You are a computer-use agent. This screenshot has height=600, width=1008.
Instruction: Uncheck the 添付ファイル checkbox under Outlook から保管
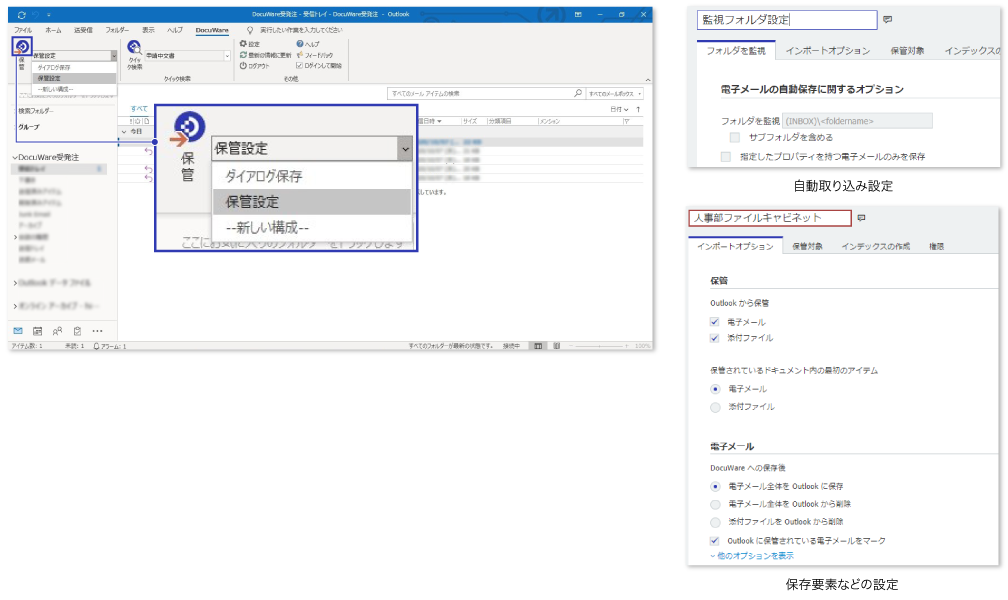pos(714,338)
